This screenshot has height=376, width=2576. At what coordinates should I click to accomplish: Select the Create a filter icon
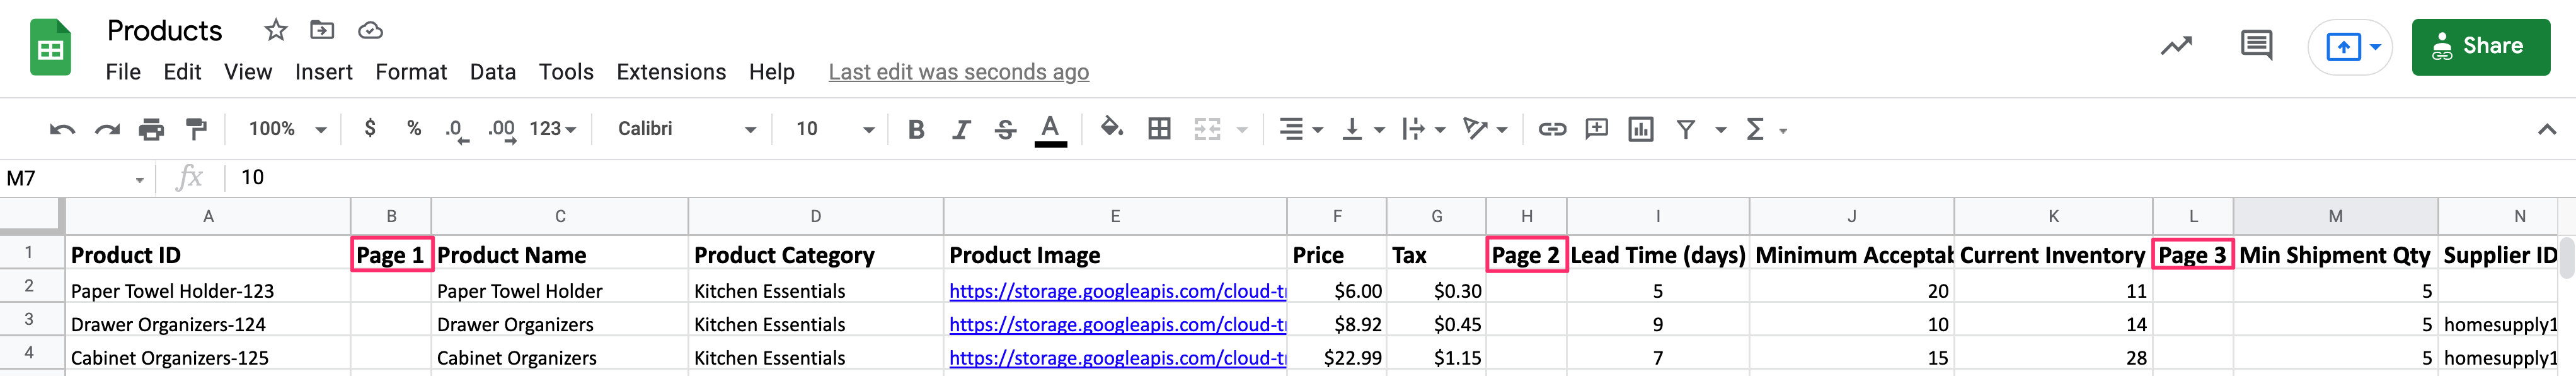tap(1686, 129)
